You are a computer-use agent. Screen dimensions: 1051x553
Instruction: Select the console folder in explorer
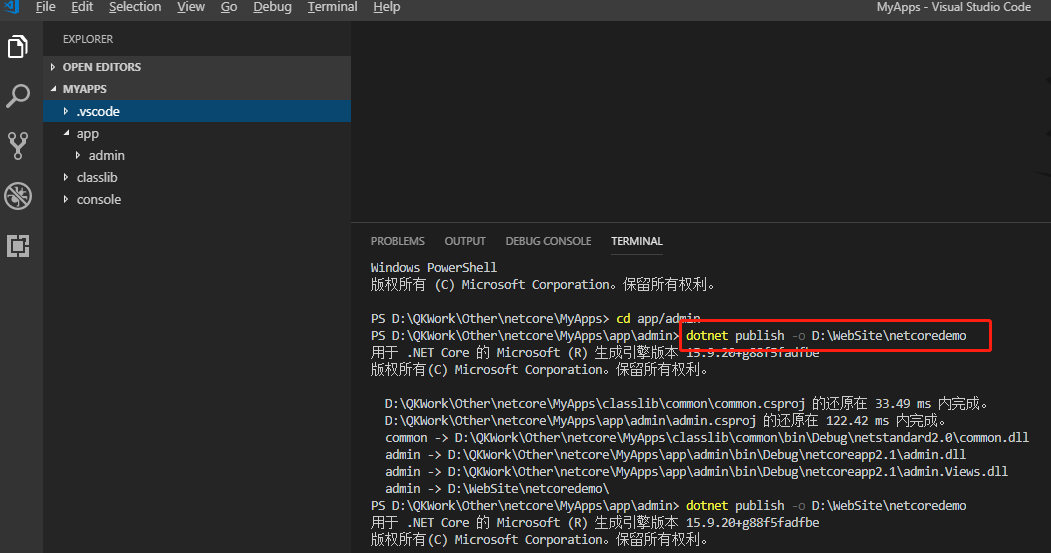pos(197,200)
